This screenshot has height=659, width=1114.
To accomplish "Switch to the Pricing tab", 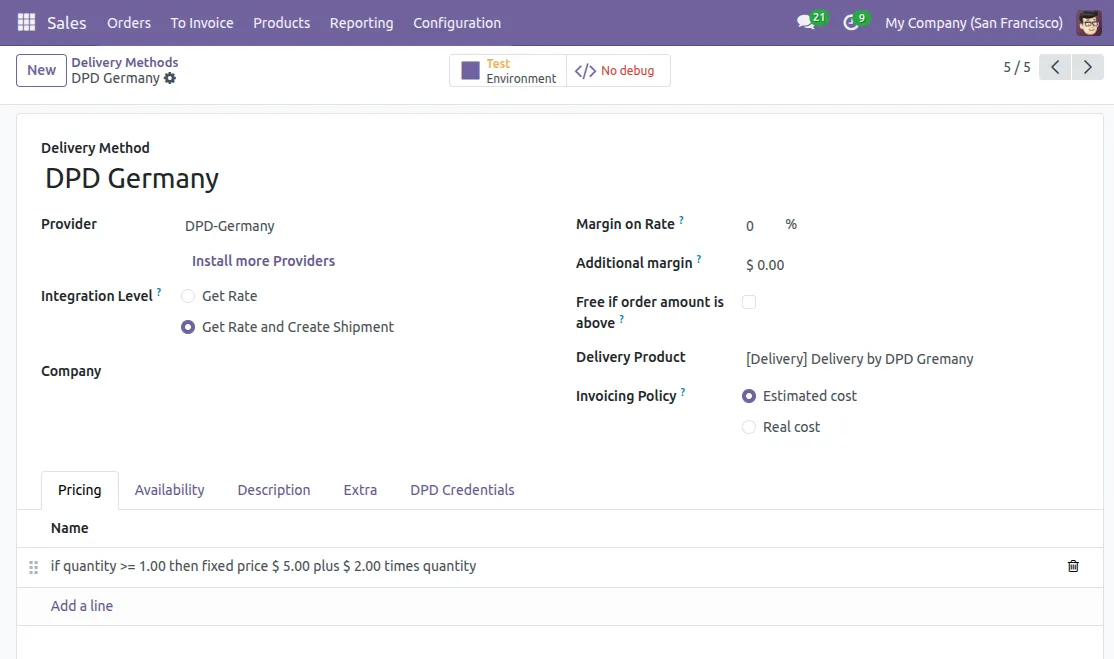I will pos(80,490).
